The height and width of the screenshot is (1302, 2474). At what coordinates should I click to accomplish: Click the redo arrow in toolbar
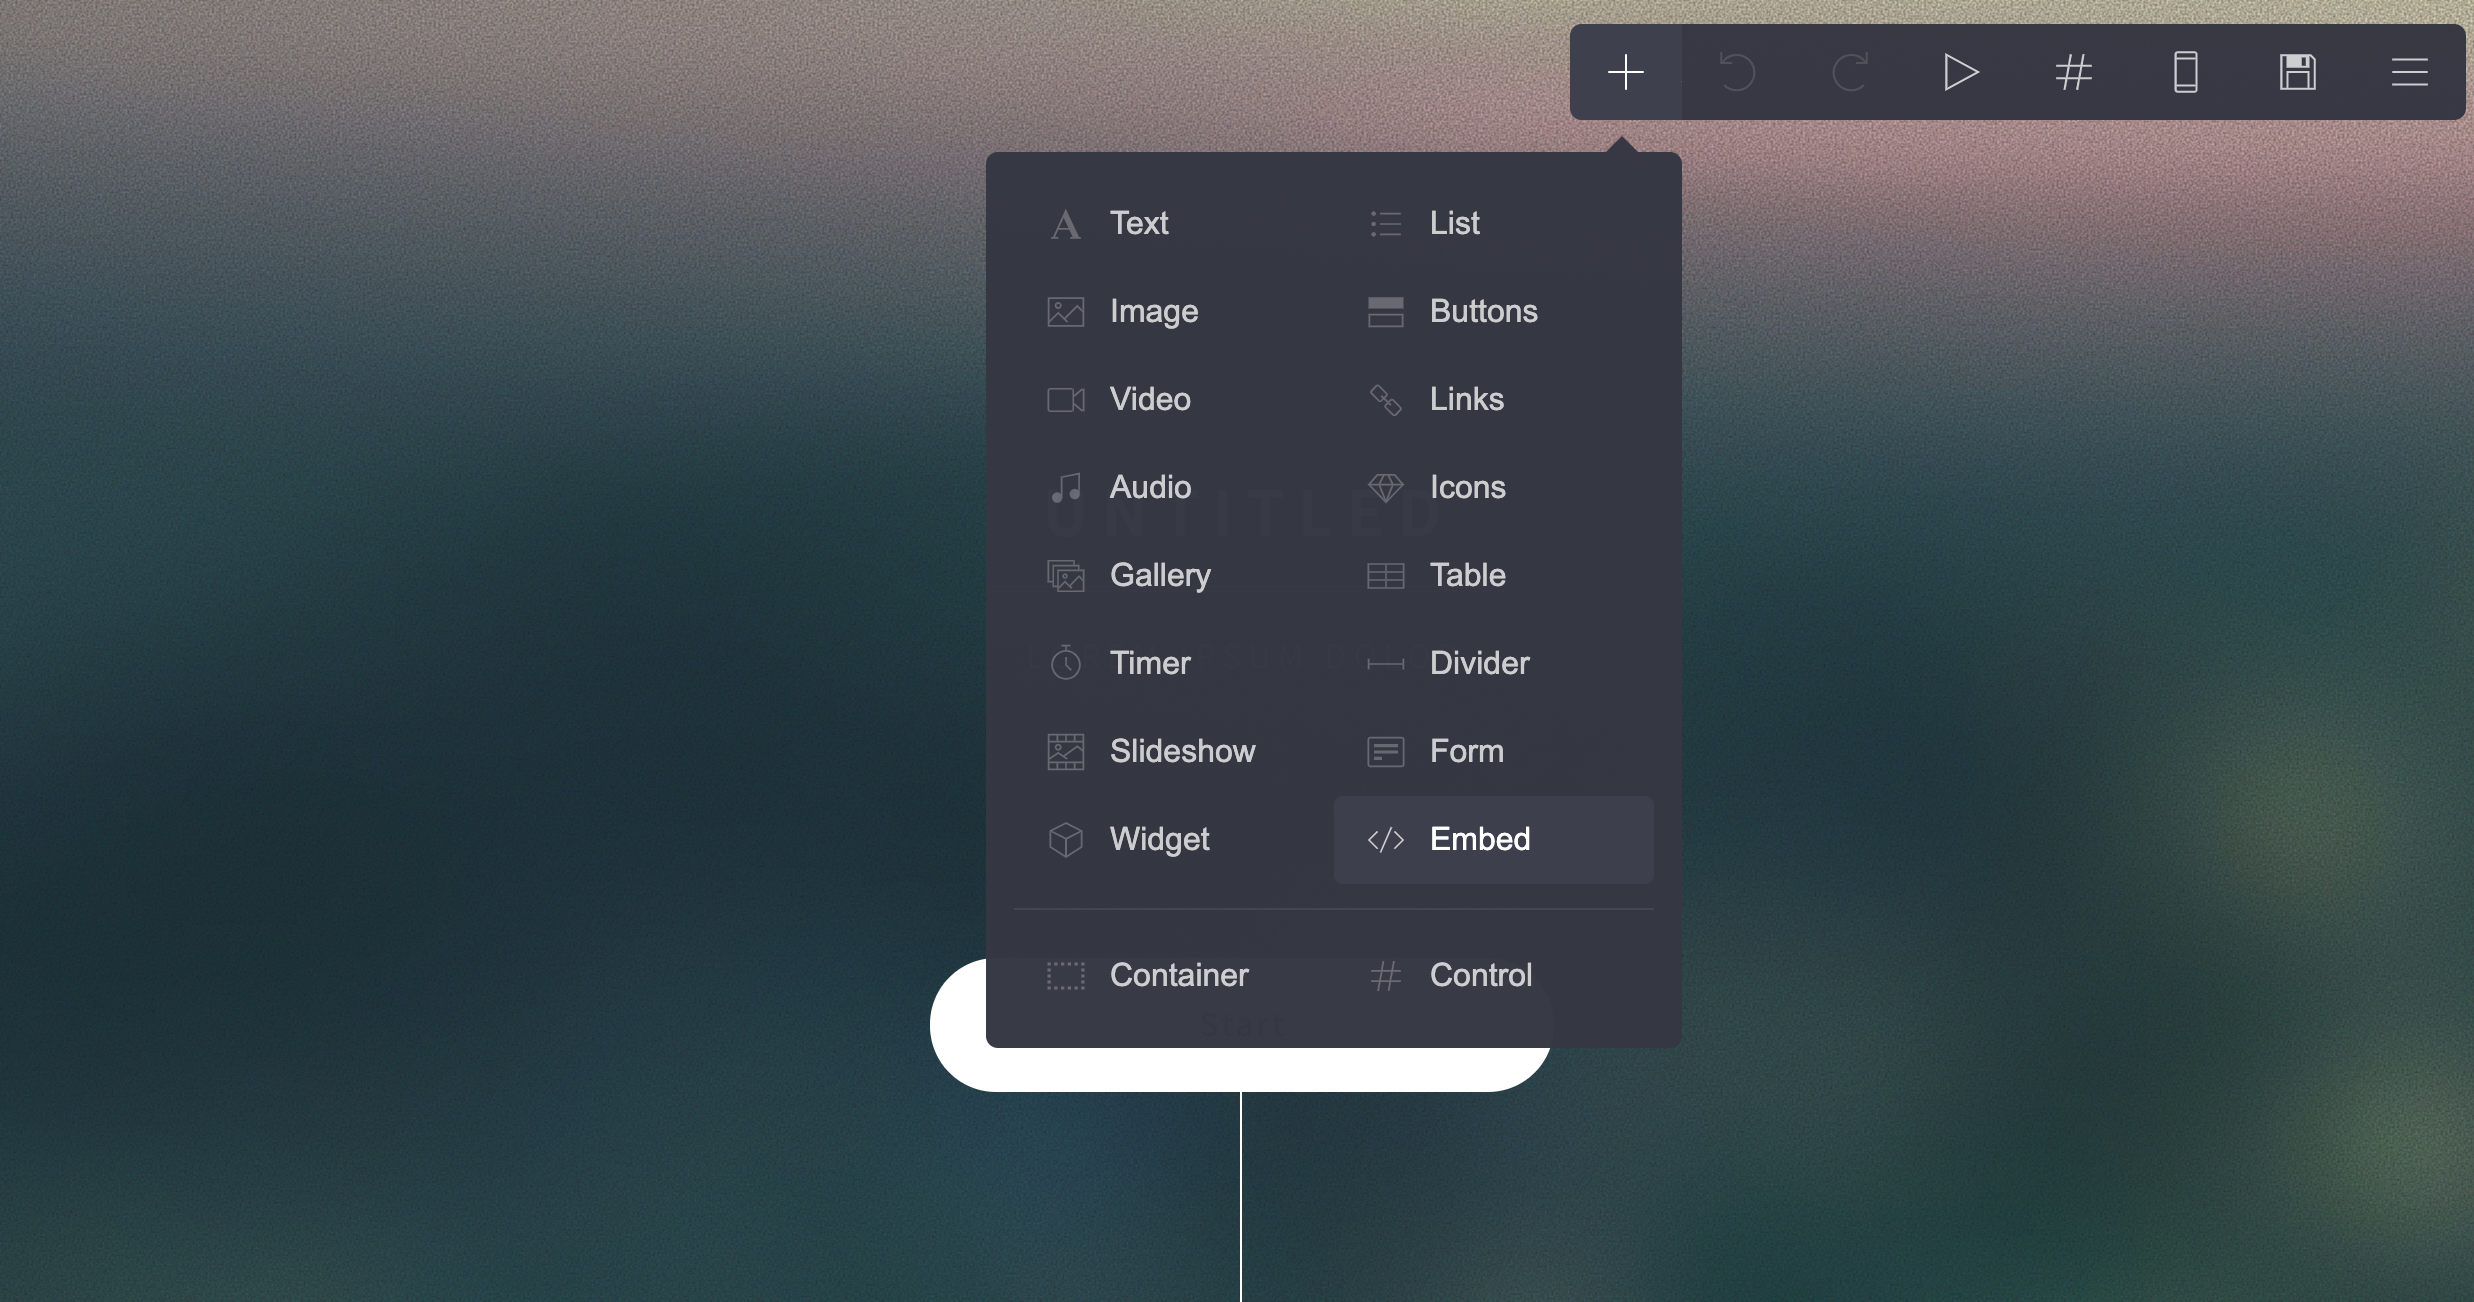tap(1849, 72)
